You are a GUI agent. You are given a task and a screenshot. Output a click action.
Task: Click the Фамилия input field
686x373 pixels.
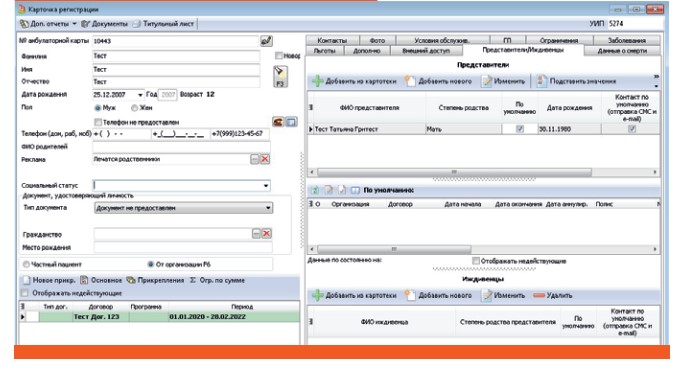tap(176, 56)
